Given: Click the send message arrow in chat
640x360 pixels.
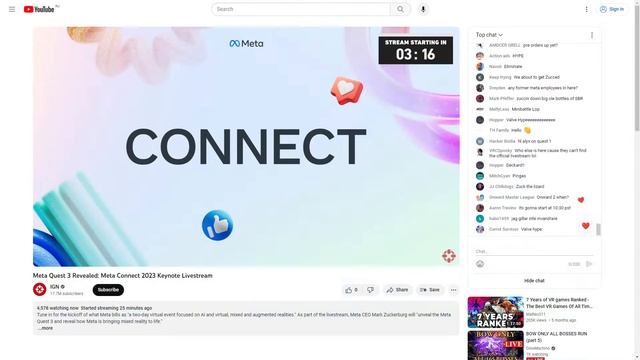Looking at the screenshot, I should [589, 264].
